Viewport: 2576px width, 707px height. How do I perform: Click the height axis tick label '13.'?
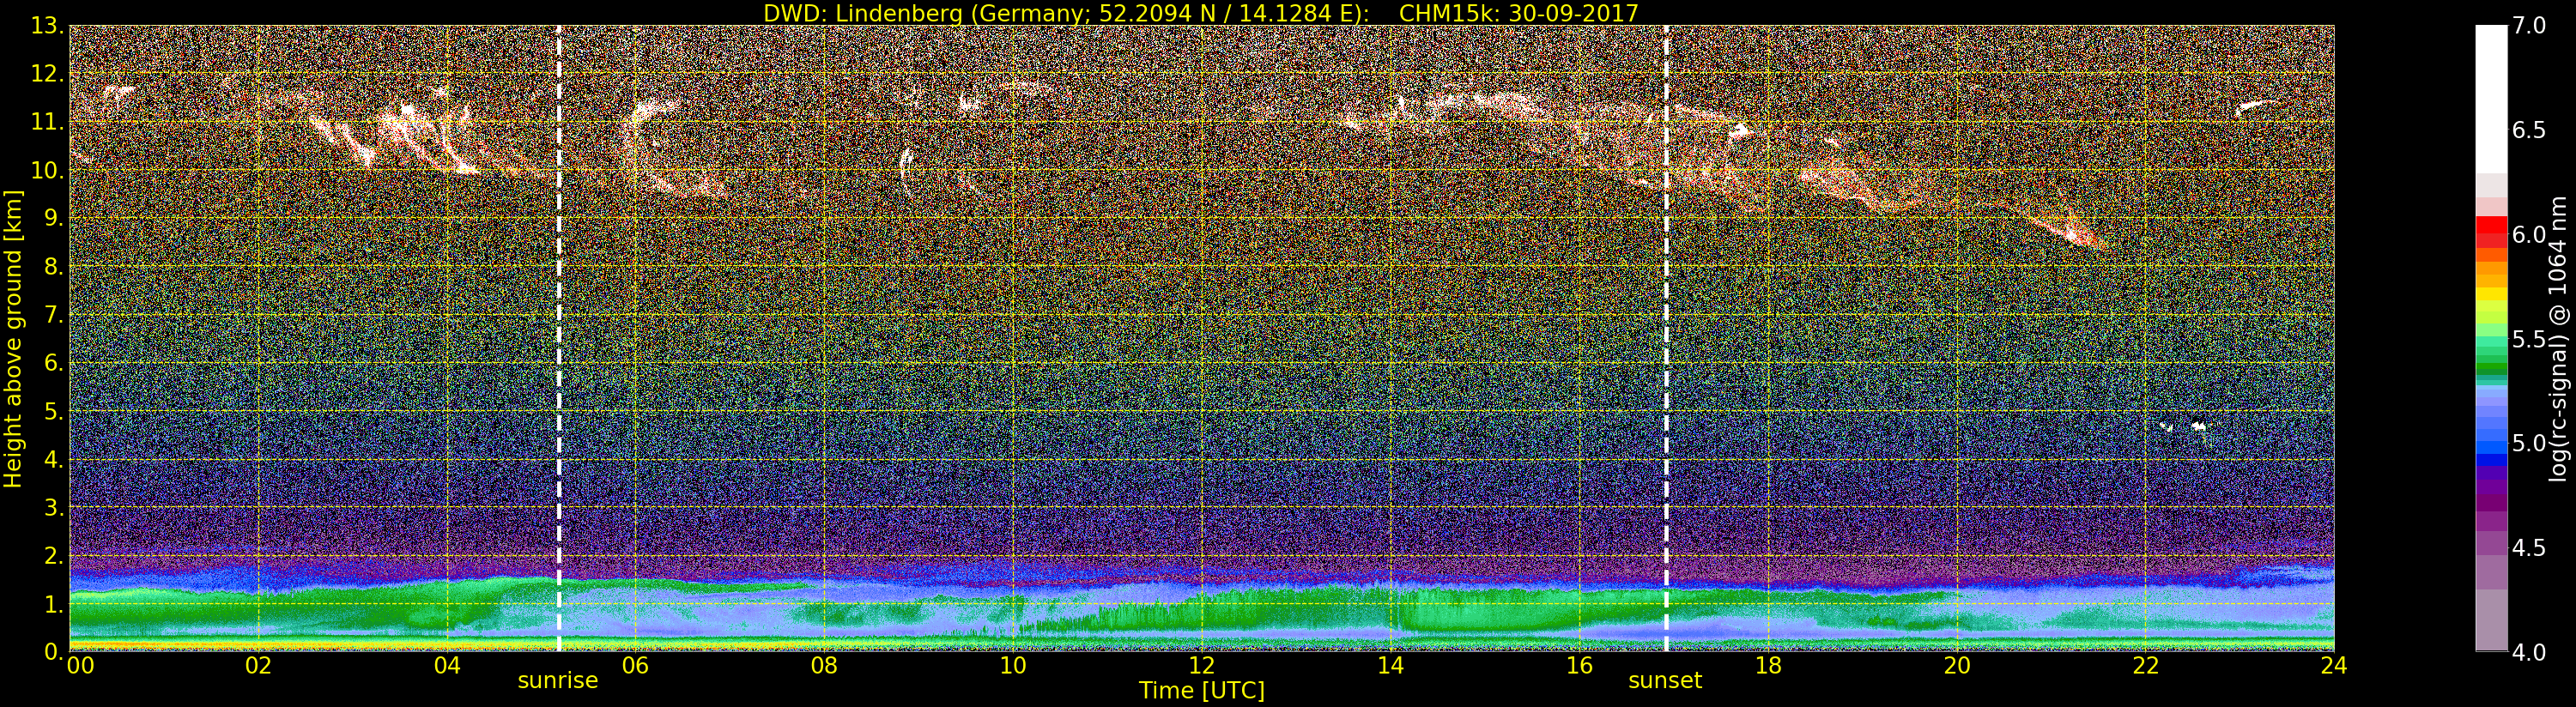[47, 26]
